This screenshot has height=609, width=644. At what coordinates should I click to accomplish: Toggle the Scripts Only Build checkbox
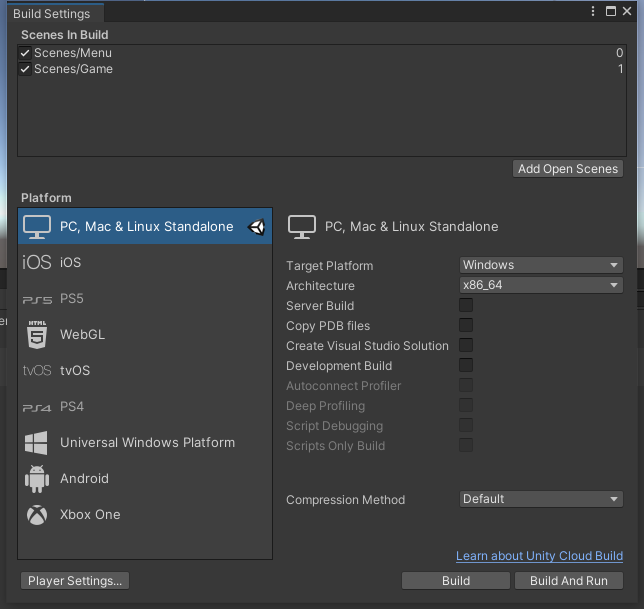466,445
